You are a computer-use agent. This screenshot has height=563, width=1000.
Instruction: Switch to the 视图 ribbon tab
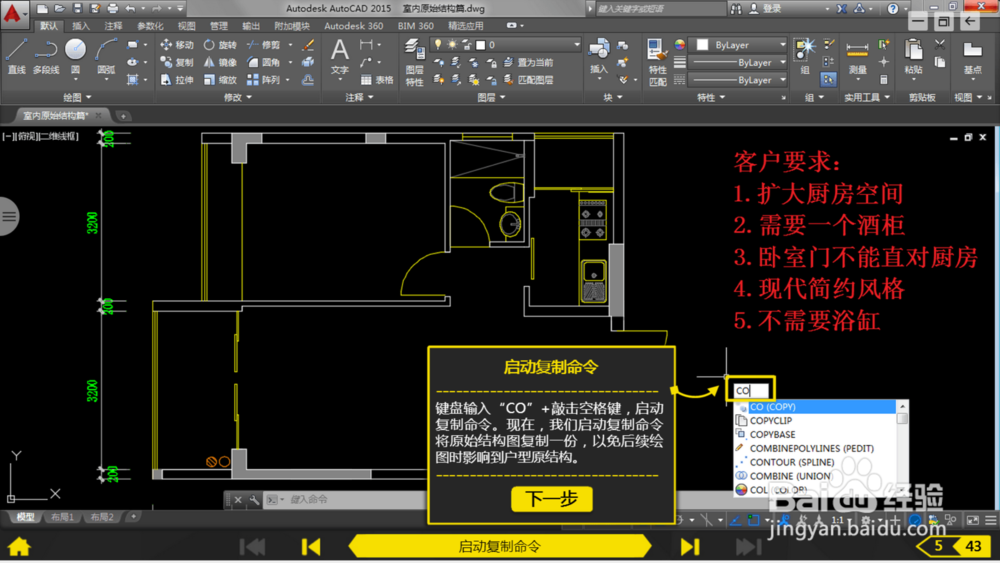tap(186, 26)
